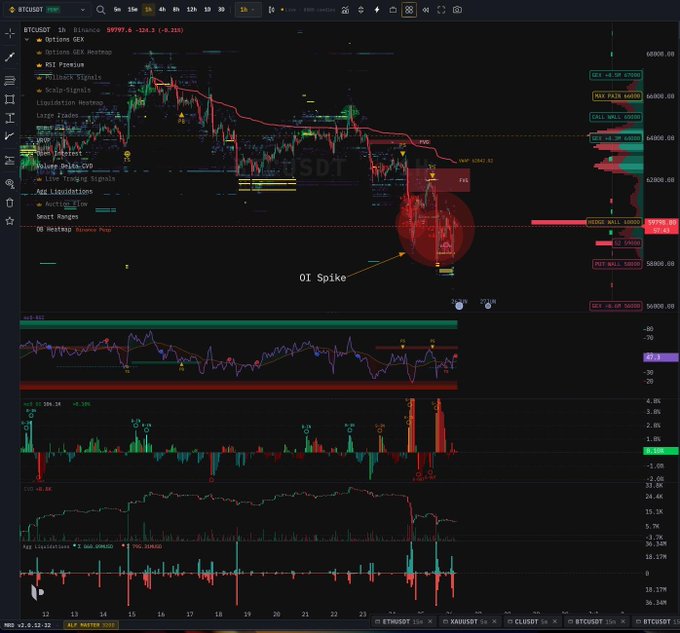Switch to the 5m timeframe

tap(117, 10)
